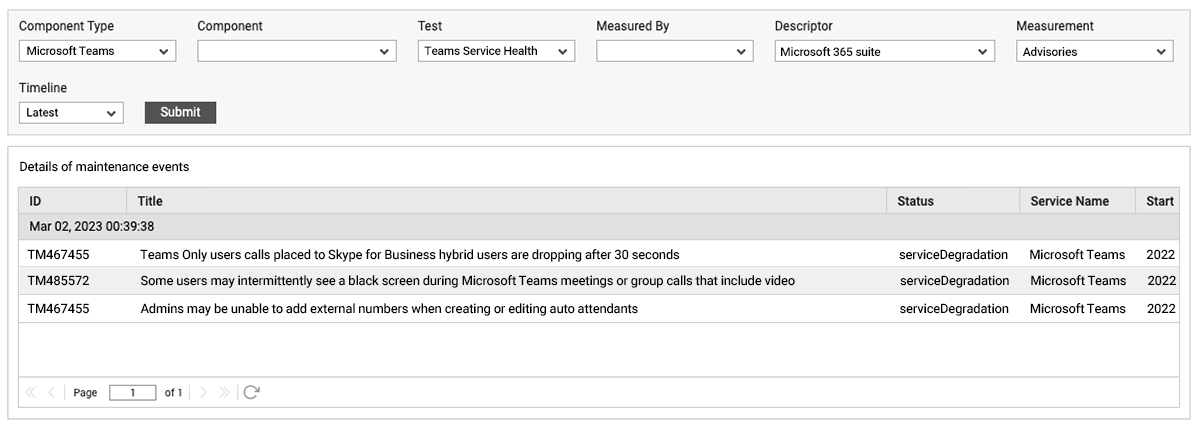
Task: Expand the empty Component dropdown
Action: tap(296, 51)
